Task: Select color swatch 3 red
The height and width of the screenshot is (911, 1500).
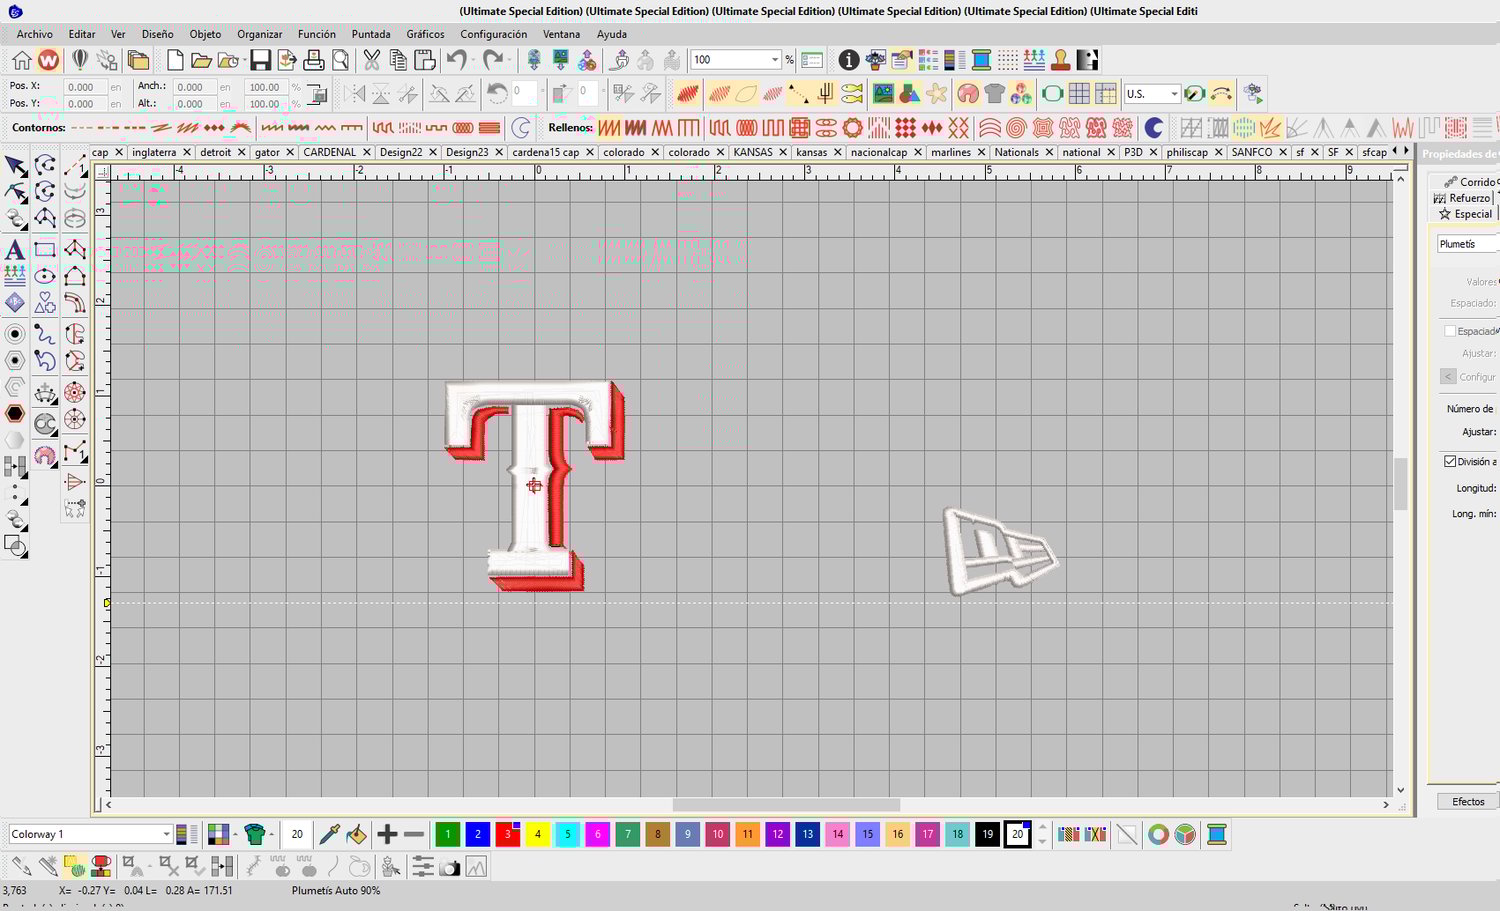Action: (508, 834)
